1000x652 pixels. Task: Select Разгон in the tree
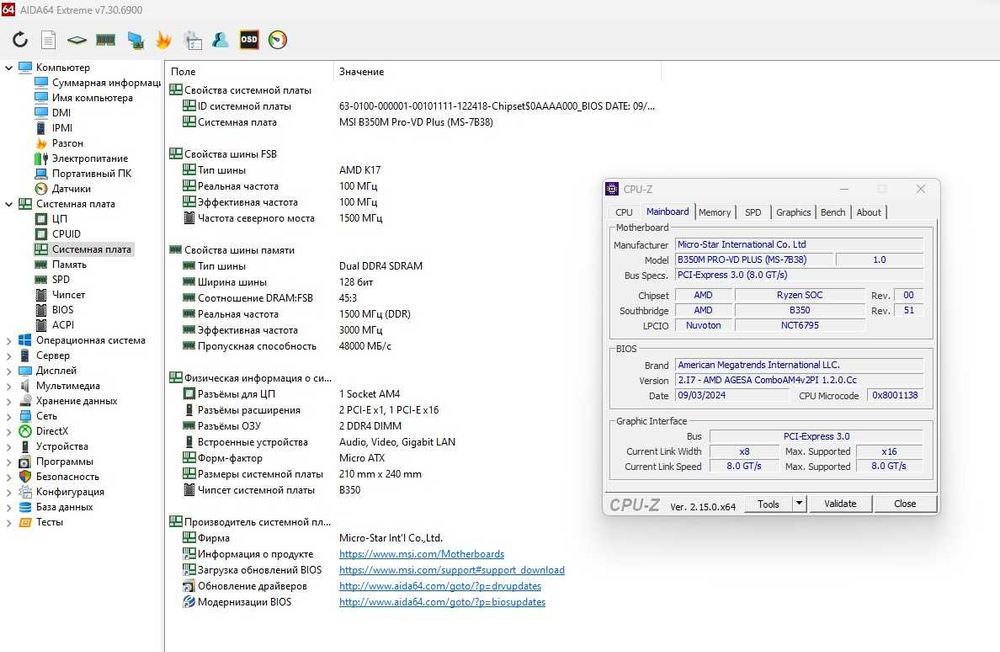pos(59,143)
